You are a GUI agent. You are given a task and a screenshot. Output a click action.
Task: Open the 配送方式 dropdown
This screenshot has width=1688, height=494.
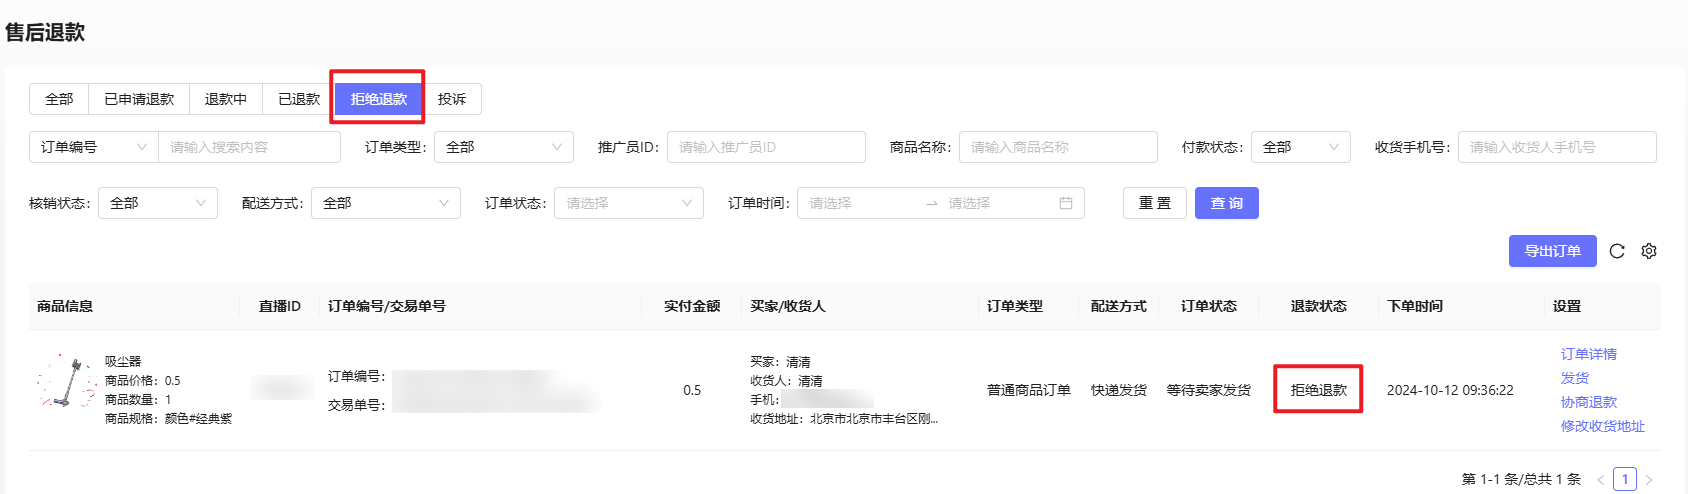385,203
